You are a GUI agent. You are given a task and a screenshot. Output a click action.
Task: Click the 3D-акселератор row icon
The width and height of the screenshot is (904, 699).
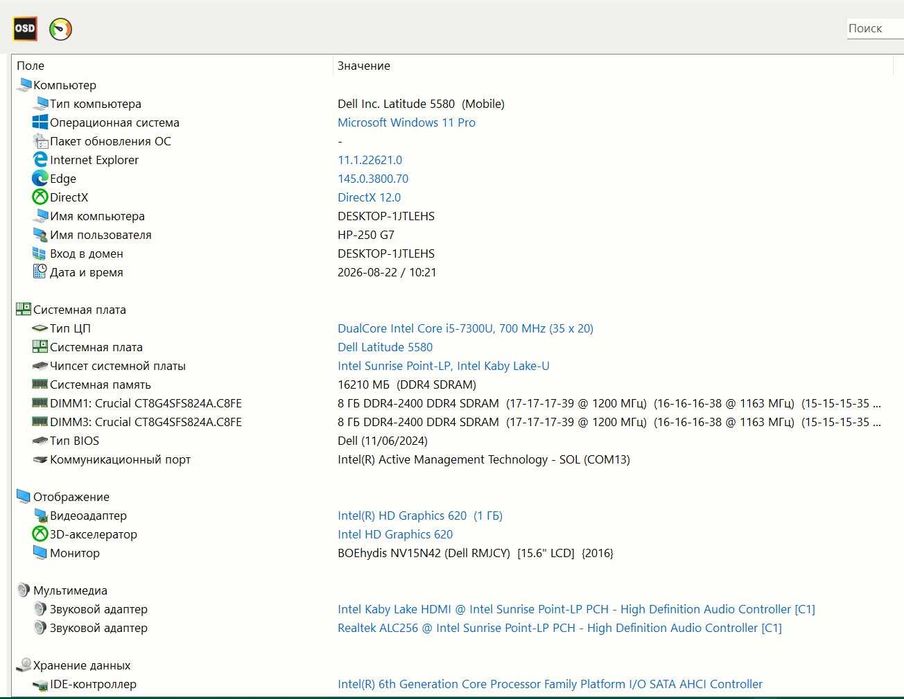pyautogui.click(x=40, y=534)
